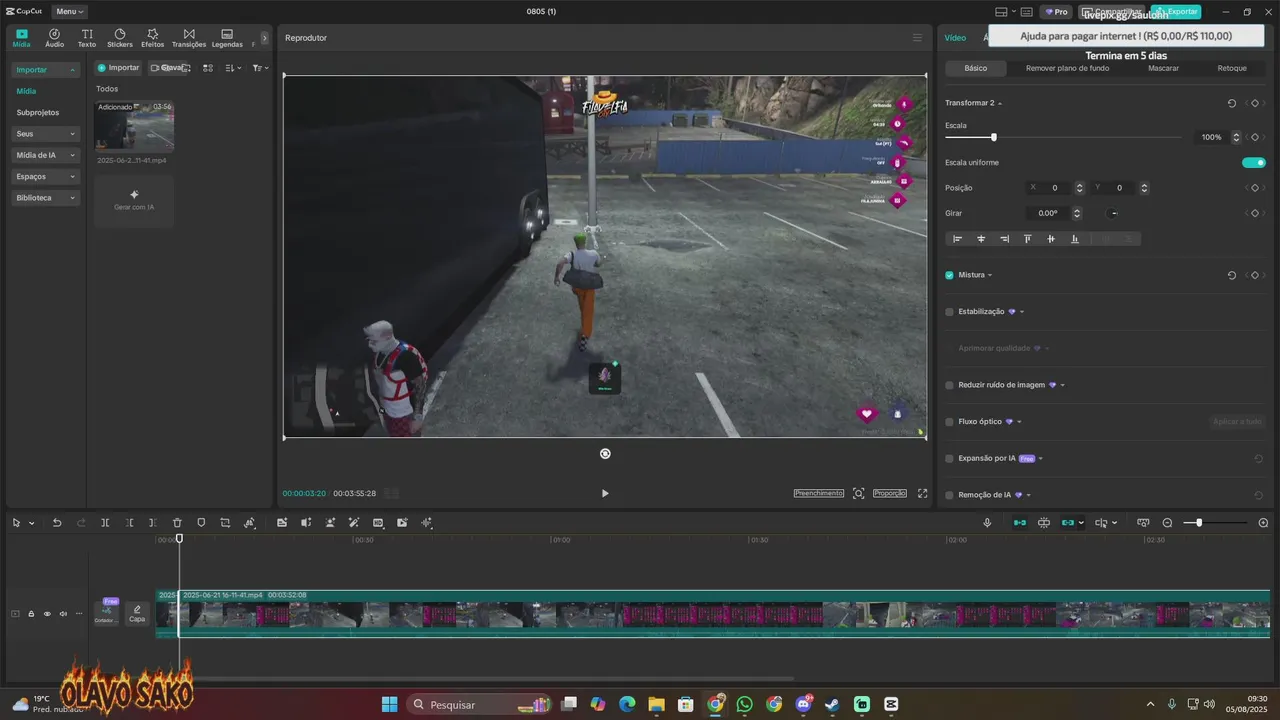Open the Stickers panel
This screenshot has width=1280, height=720.
(x=120, y=38)
